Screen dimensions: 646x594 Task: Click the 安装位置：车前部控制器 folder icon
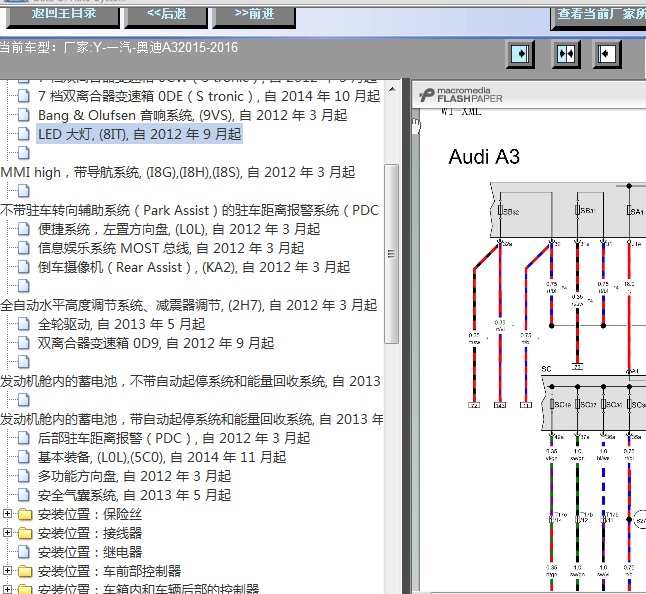[25, 571]
